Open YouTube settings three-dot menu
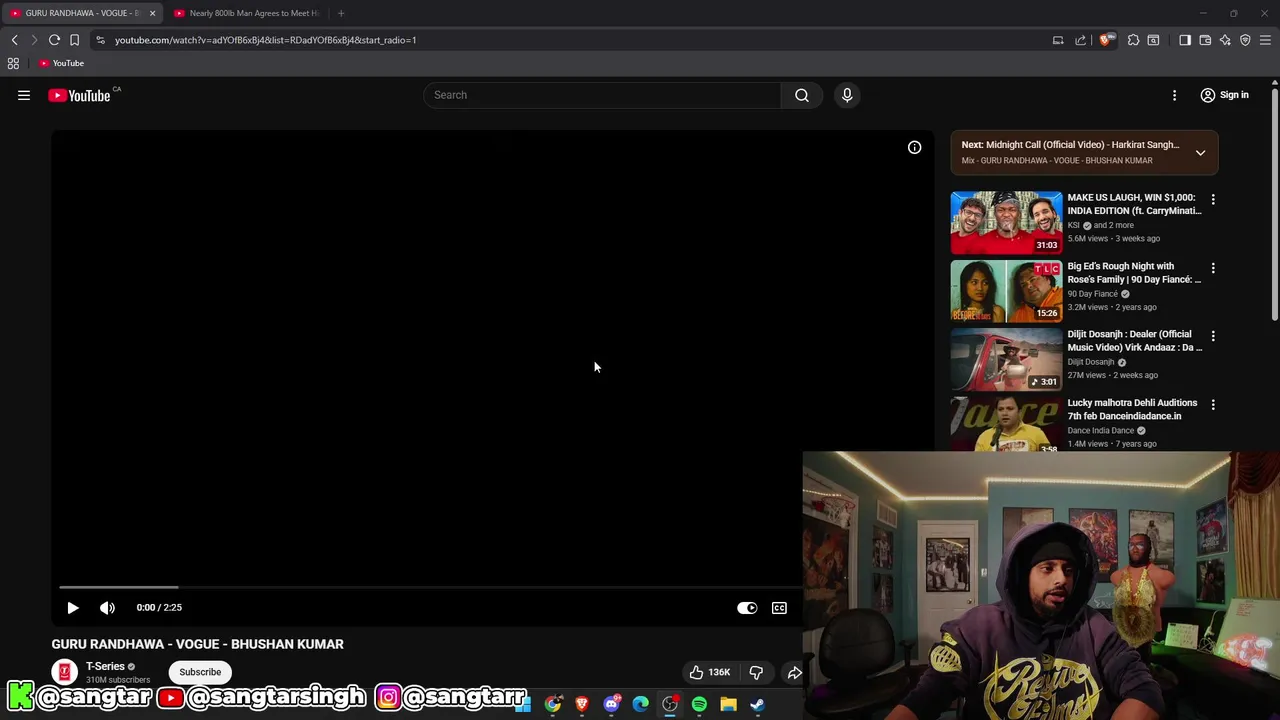 coord(1174,95)
